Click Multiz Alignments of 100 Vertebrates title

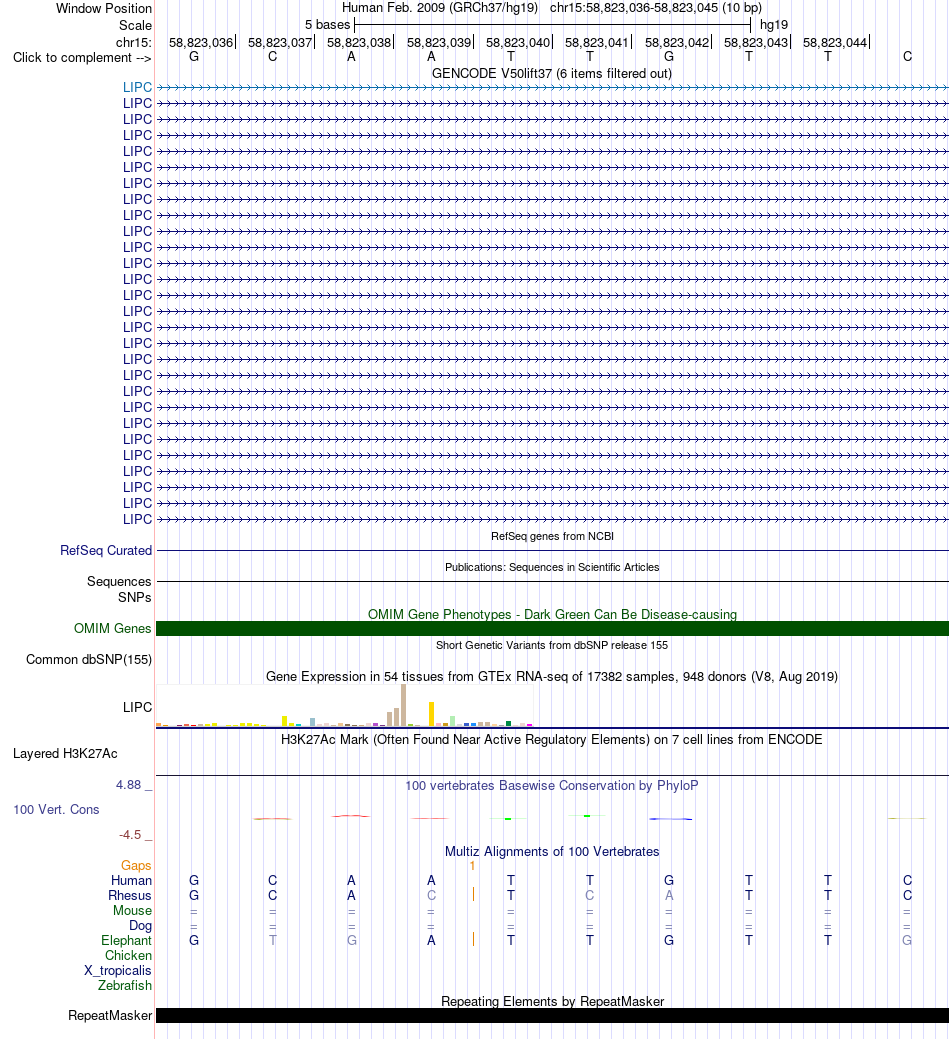point(552,851)
